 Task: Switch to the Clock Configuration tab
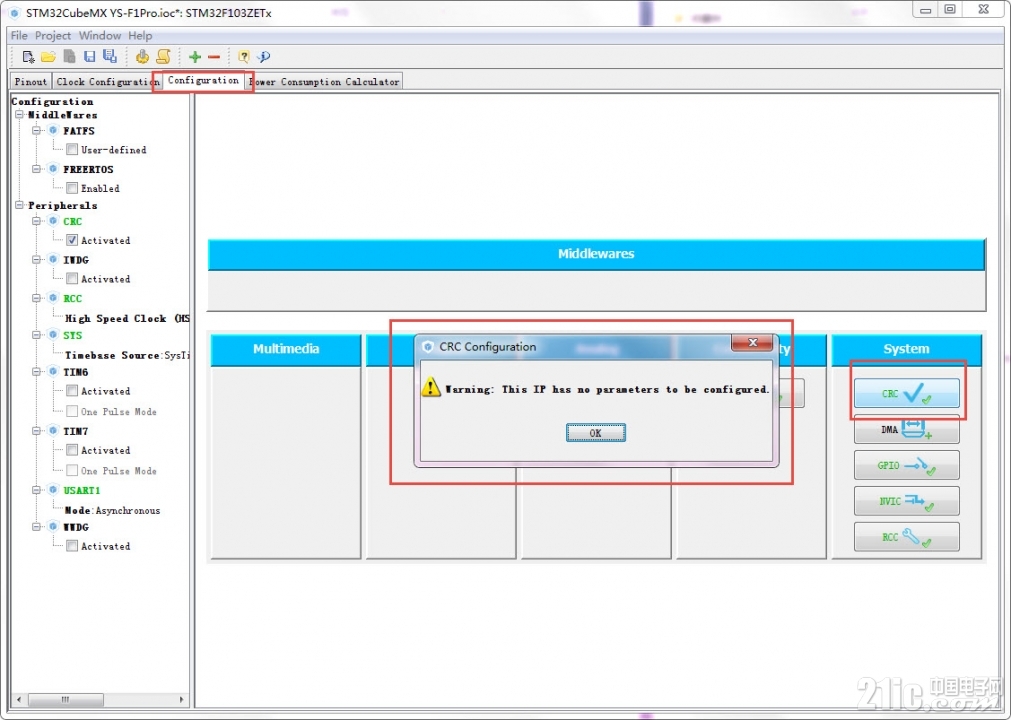click(x=106, y=81)
